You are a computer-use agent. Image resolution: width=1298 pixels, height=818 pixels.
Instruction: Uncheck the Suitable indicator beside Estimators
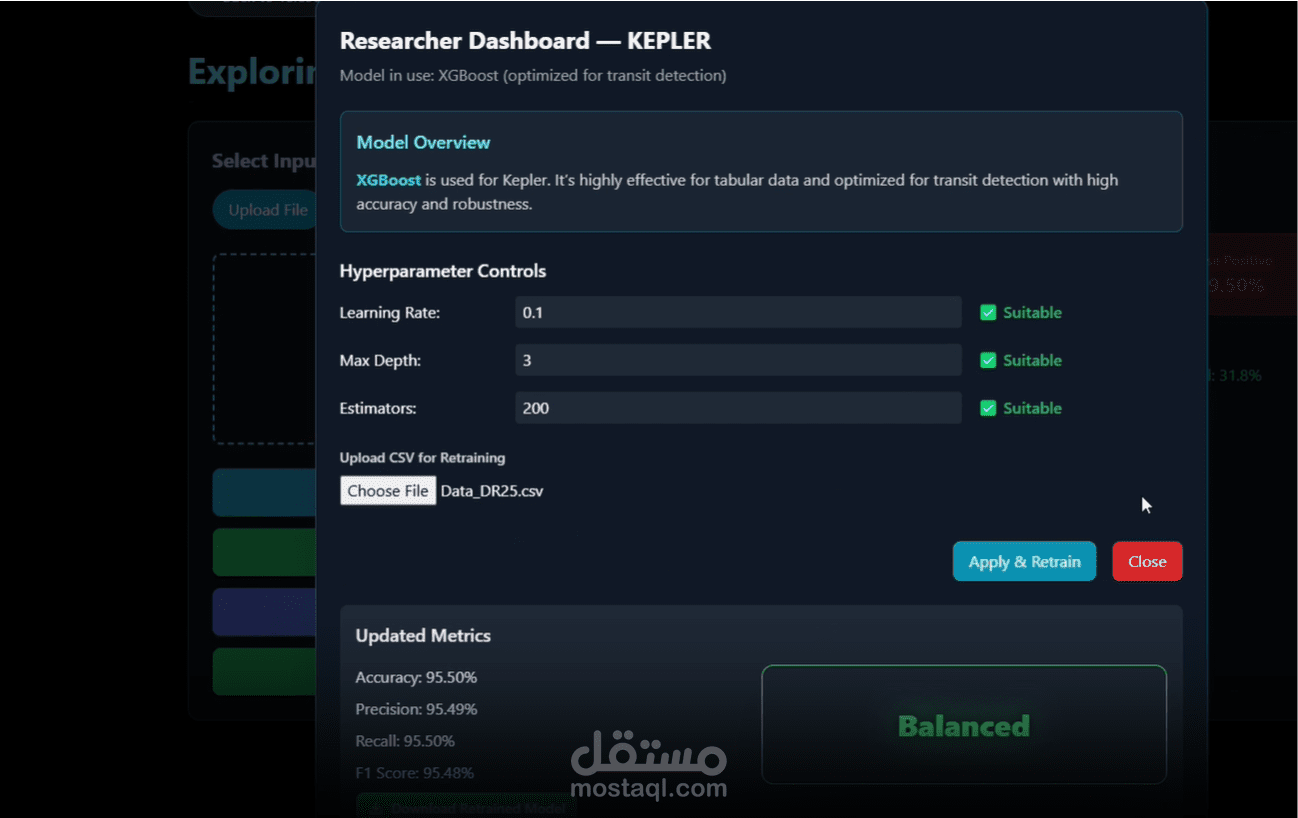(989, 408)
